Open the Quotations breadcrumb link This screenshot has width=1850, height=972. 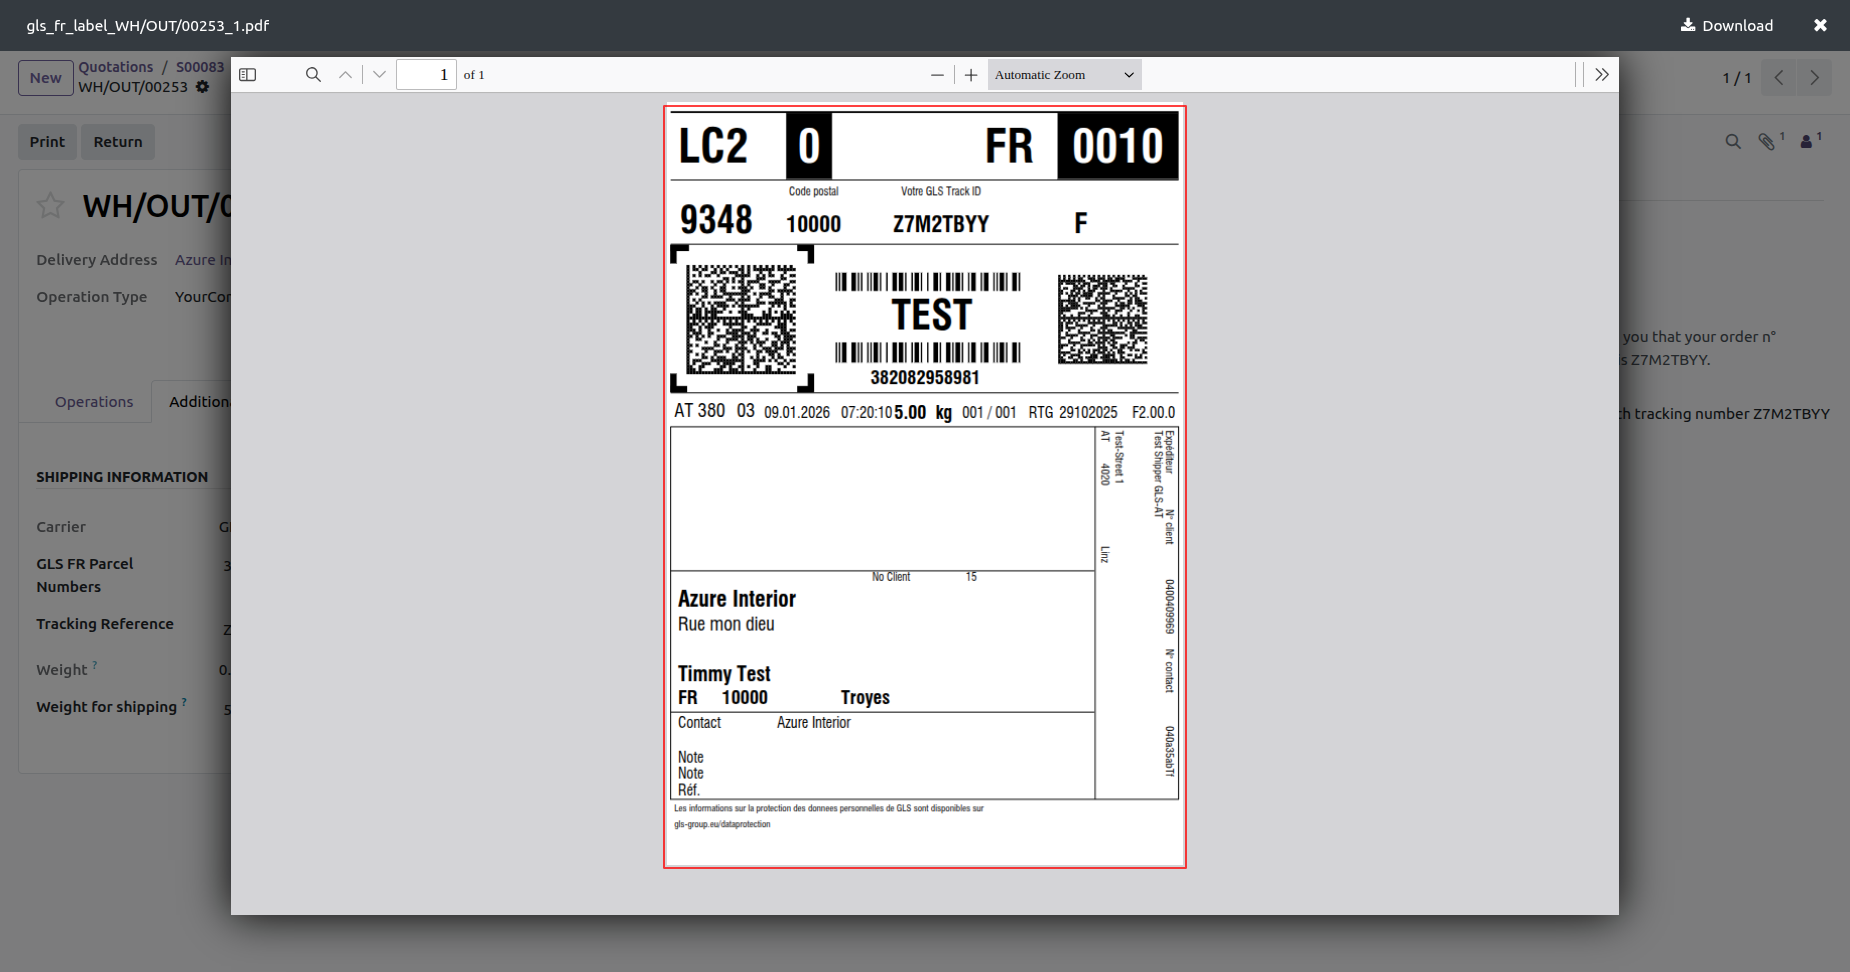[x=116, y=67]
